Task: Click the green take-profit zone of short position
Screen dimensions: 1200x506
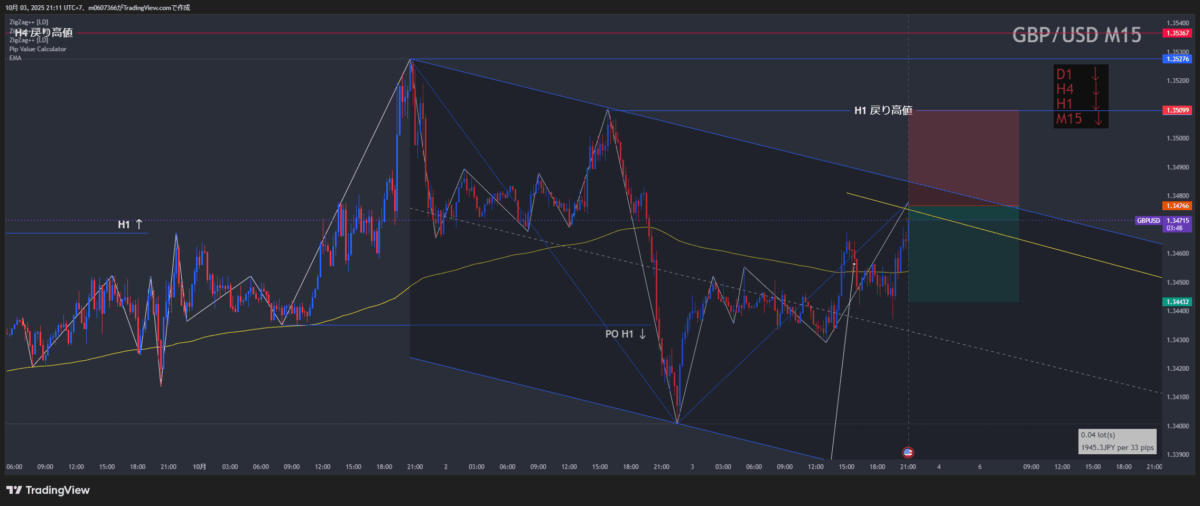Action: pyautogui.click(x=963, y=253)
